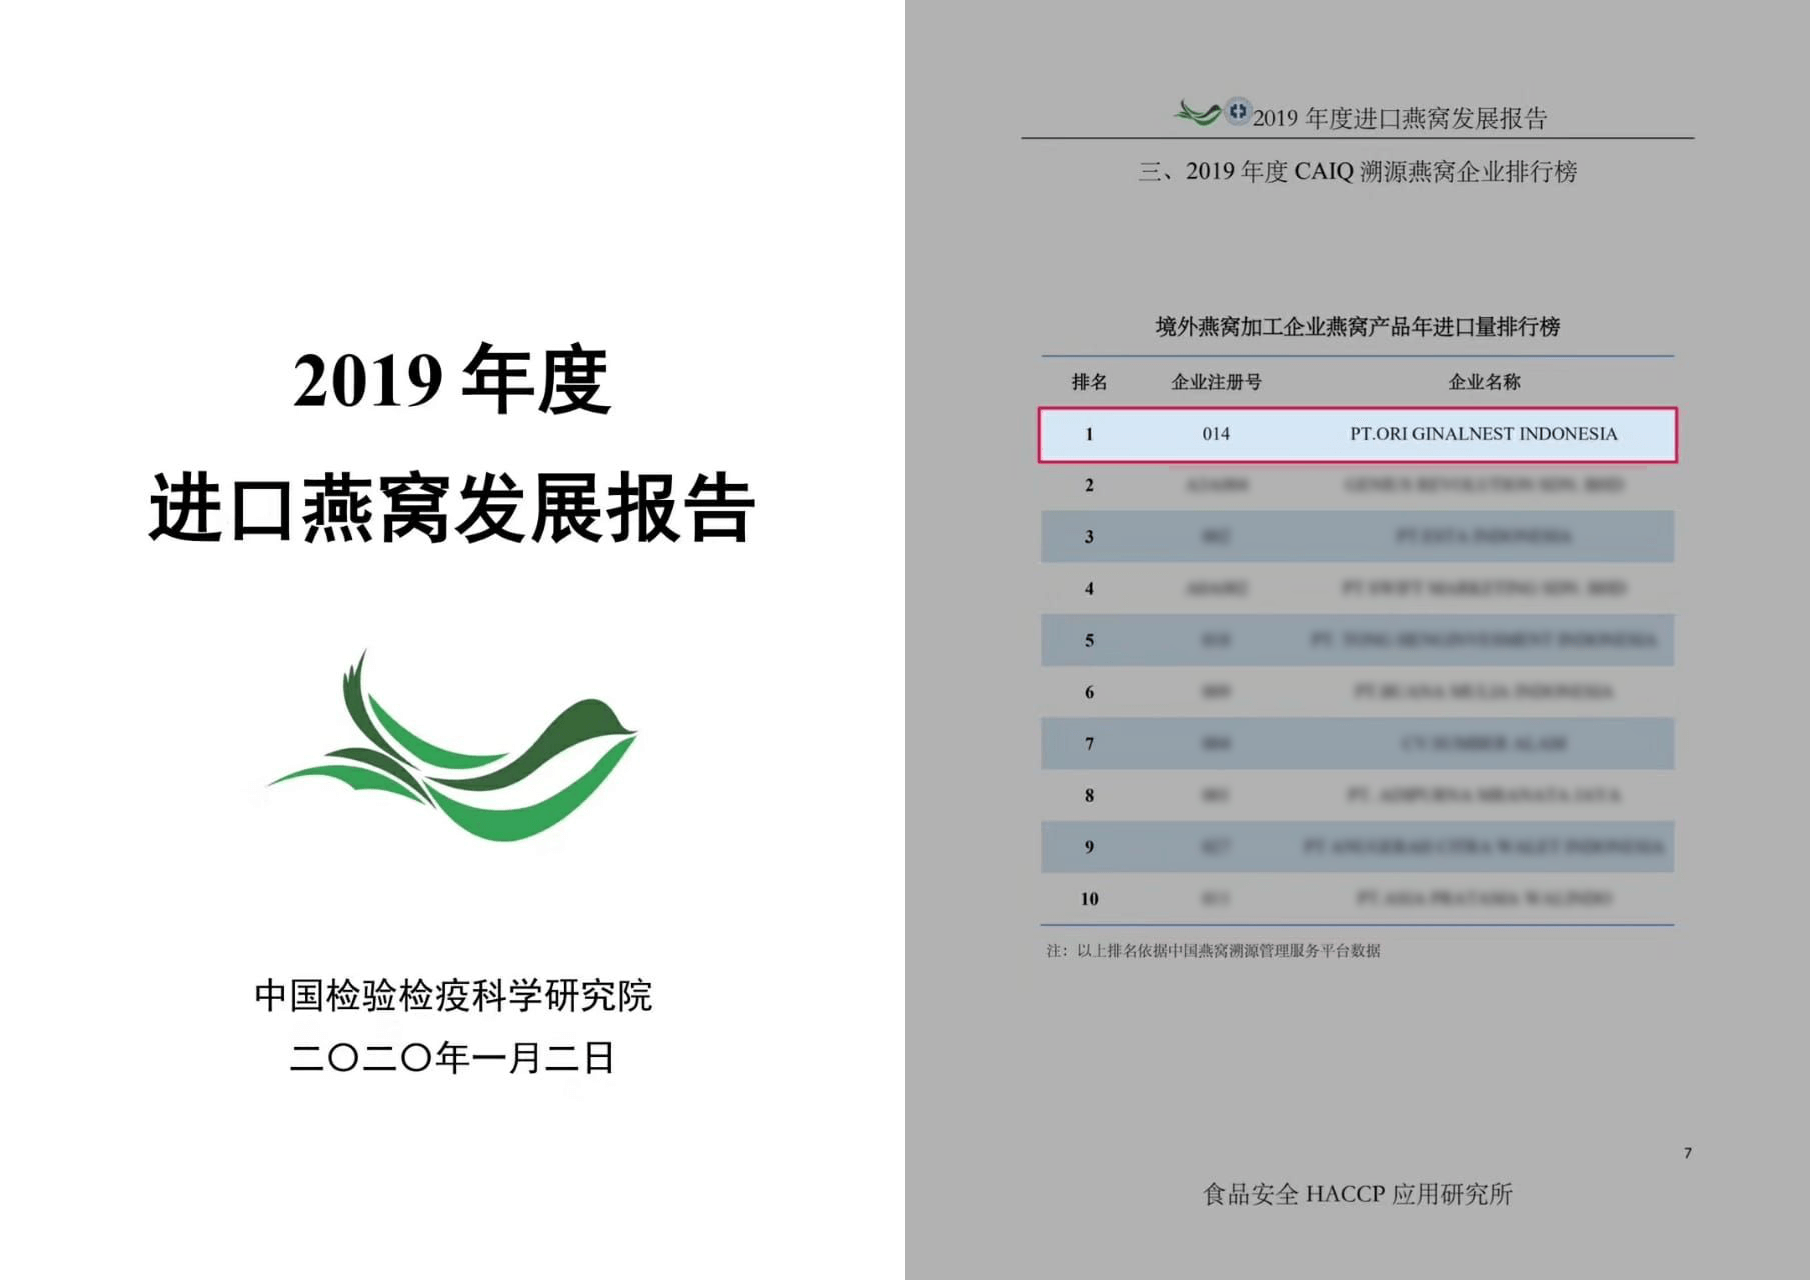Click "中国检验检疫科学研究院" on the cover
The width and height of the screenshot is (1810, 1280).
(x=453, y=996)
